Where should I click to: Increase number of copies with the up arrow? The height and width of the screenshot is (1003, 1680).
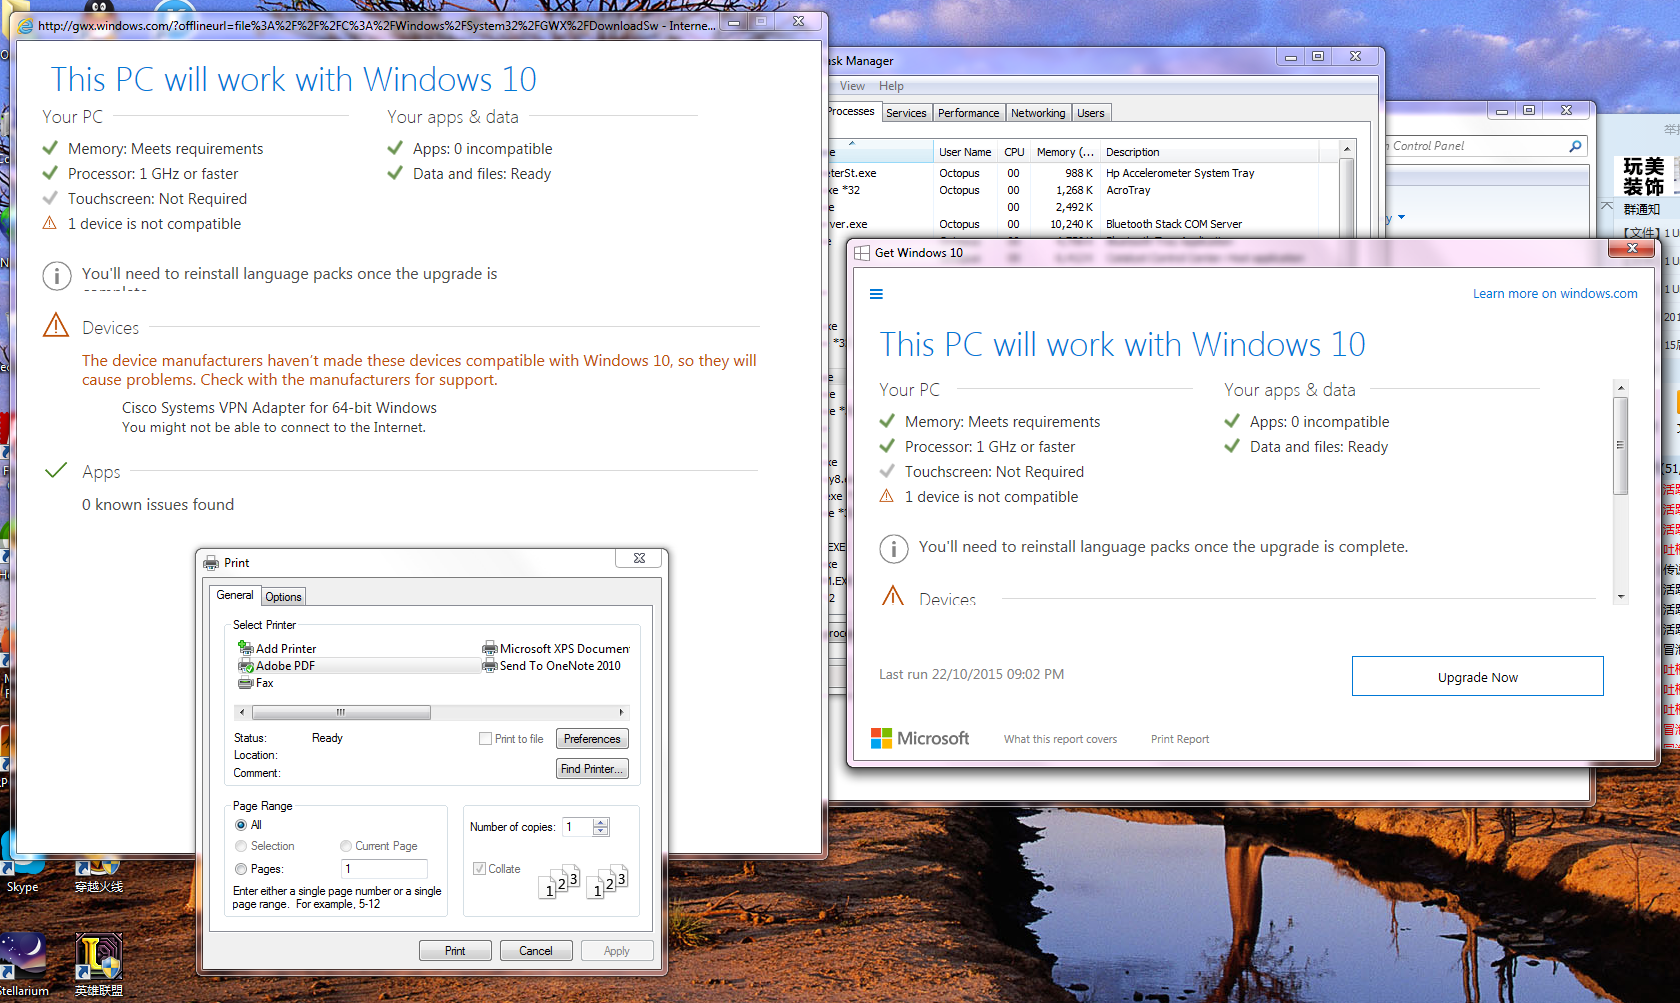coord(601,822)
